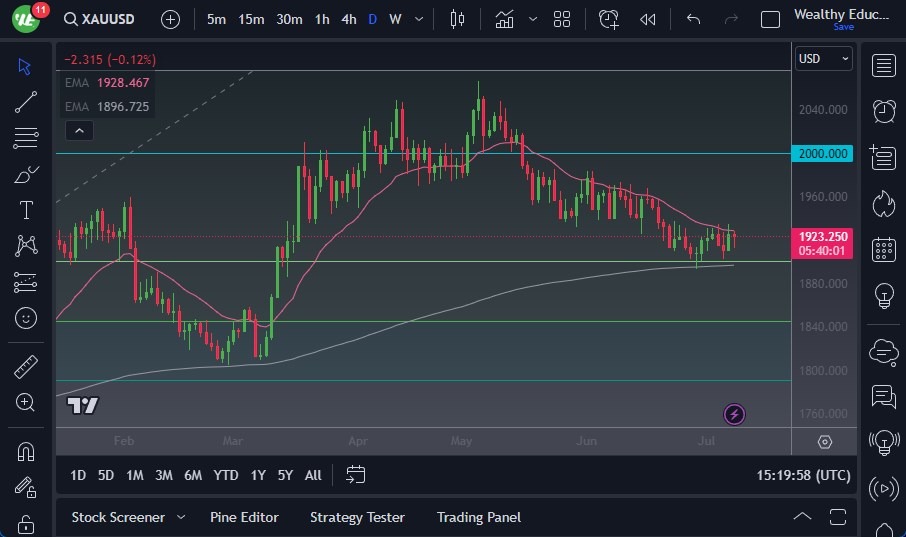The height and width of the screenshot is (537, 906).
Task: Open the alerts alarm clock panel
Action: [884, 111]
